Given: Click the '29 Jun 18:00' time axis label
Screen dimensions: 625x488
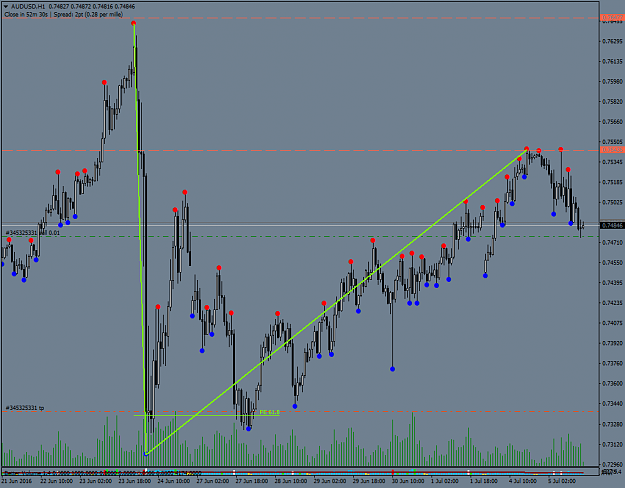Looking at the screenshot, I should 368,481.
